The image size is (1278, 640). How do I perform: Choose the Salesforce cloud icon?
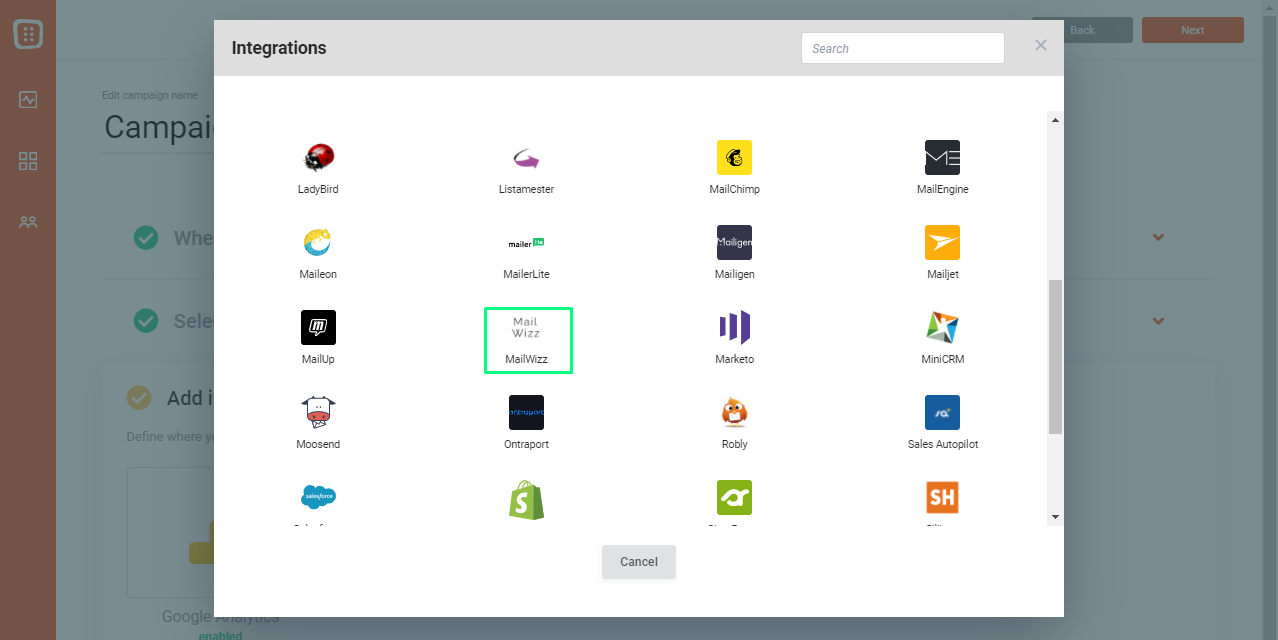(318, 497)
